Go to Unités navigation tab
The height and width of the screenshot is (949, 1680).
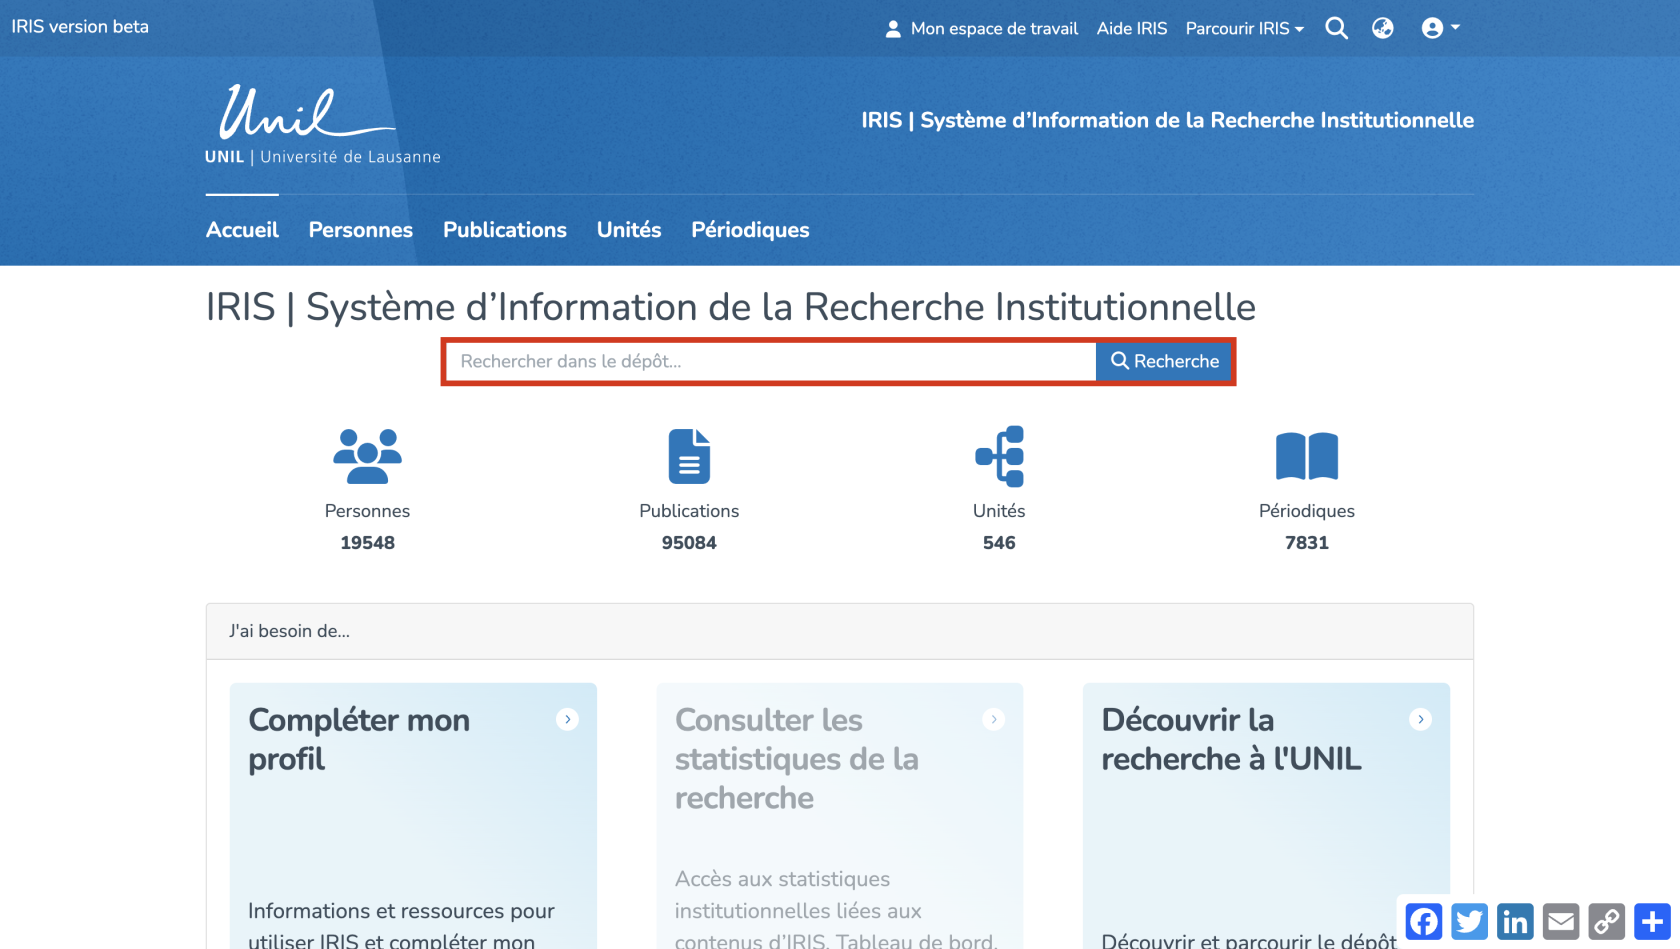pyautogui.click(x=628, y=230)
